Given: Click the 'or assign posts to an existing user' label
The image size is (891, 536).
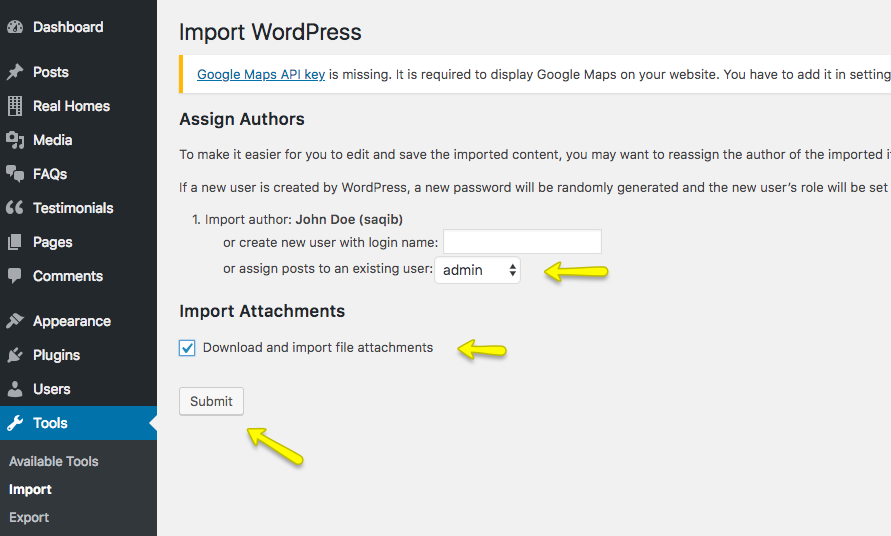Looking at the screenshot, I should pyautogui.click(x=328, y=269).
